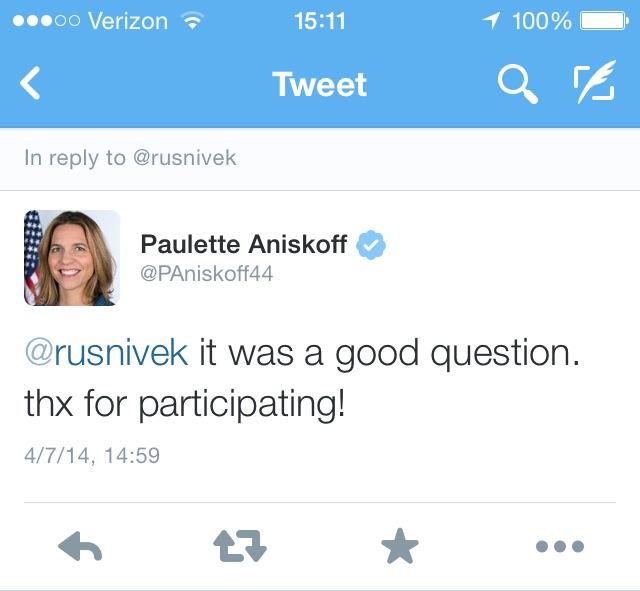Tap the "Tweet" header title
Viewport: 640px width, 591px height.
(x=319, y=85)
